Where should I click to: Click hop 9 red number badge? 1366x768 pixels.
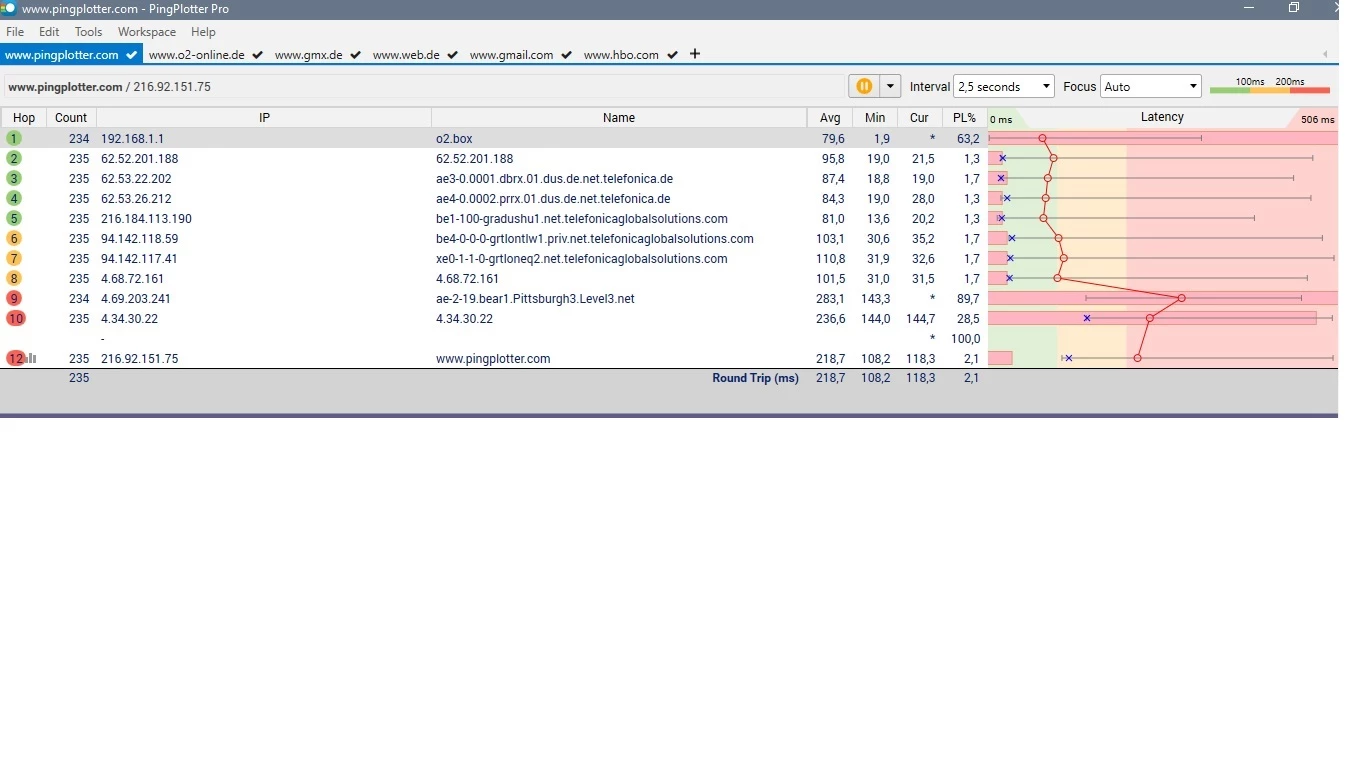tap(14, 299)
